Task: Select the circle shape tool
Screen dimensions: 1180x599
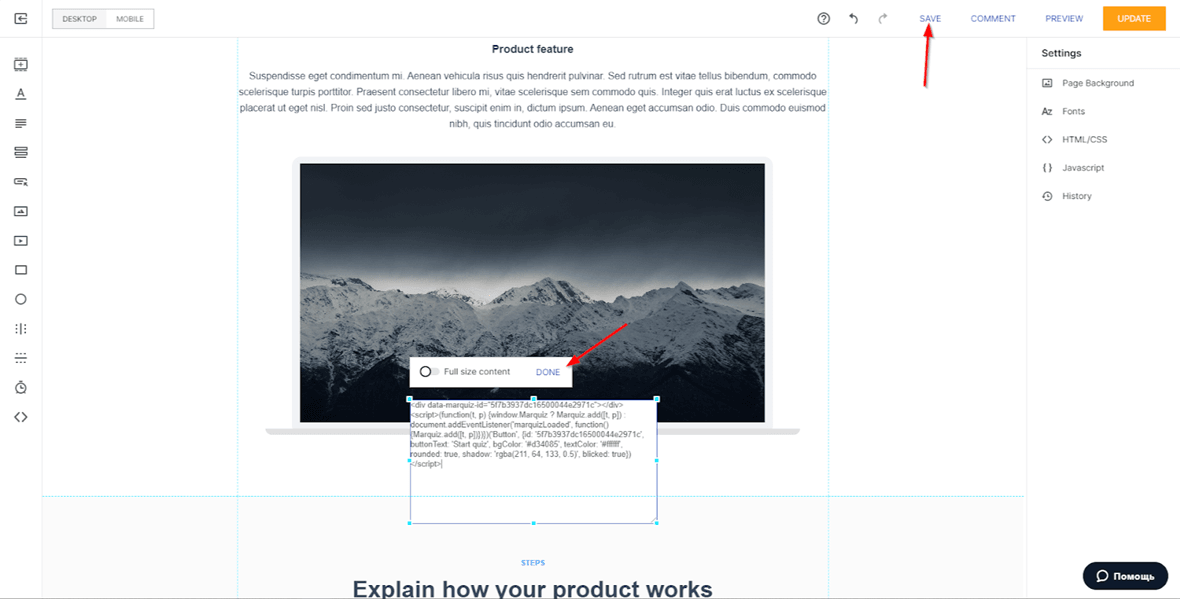Action: pyautogui.click(x=21, y=299)
